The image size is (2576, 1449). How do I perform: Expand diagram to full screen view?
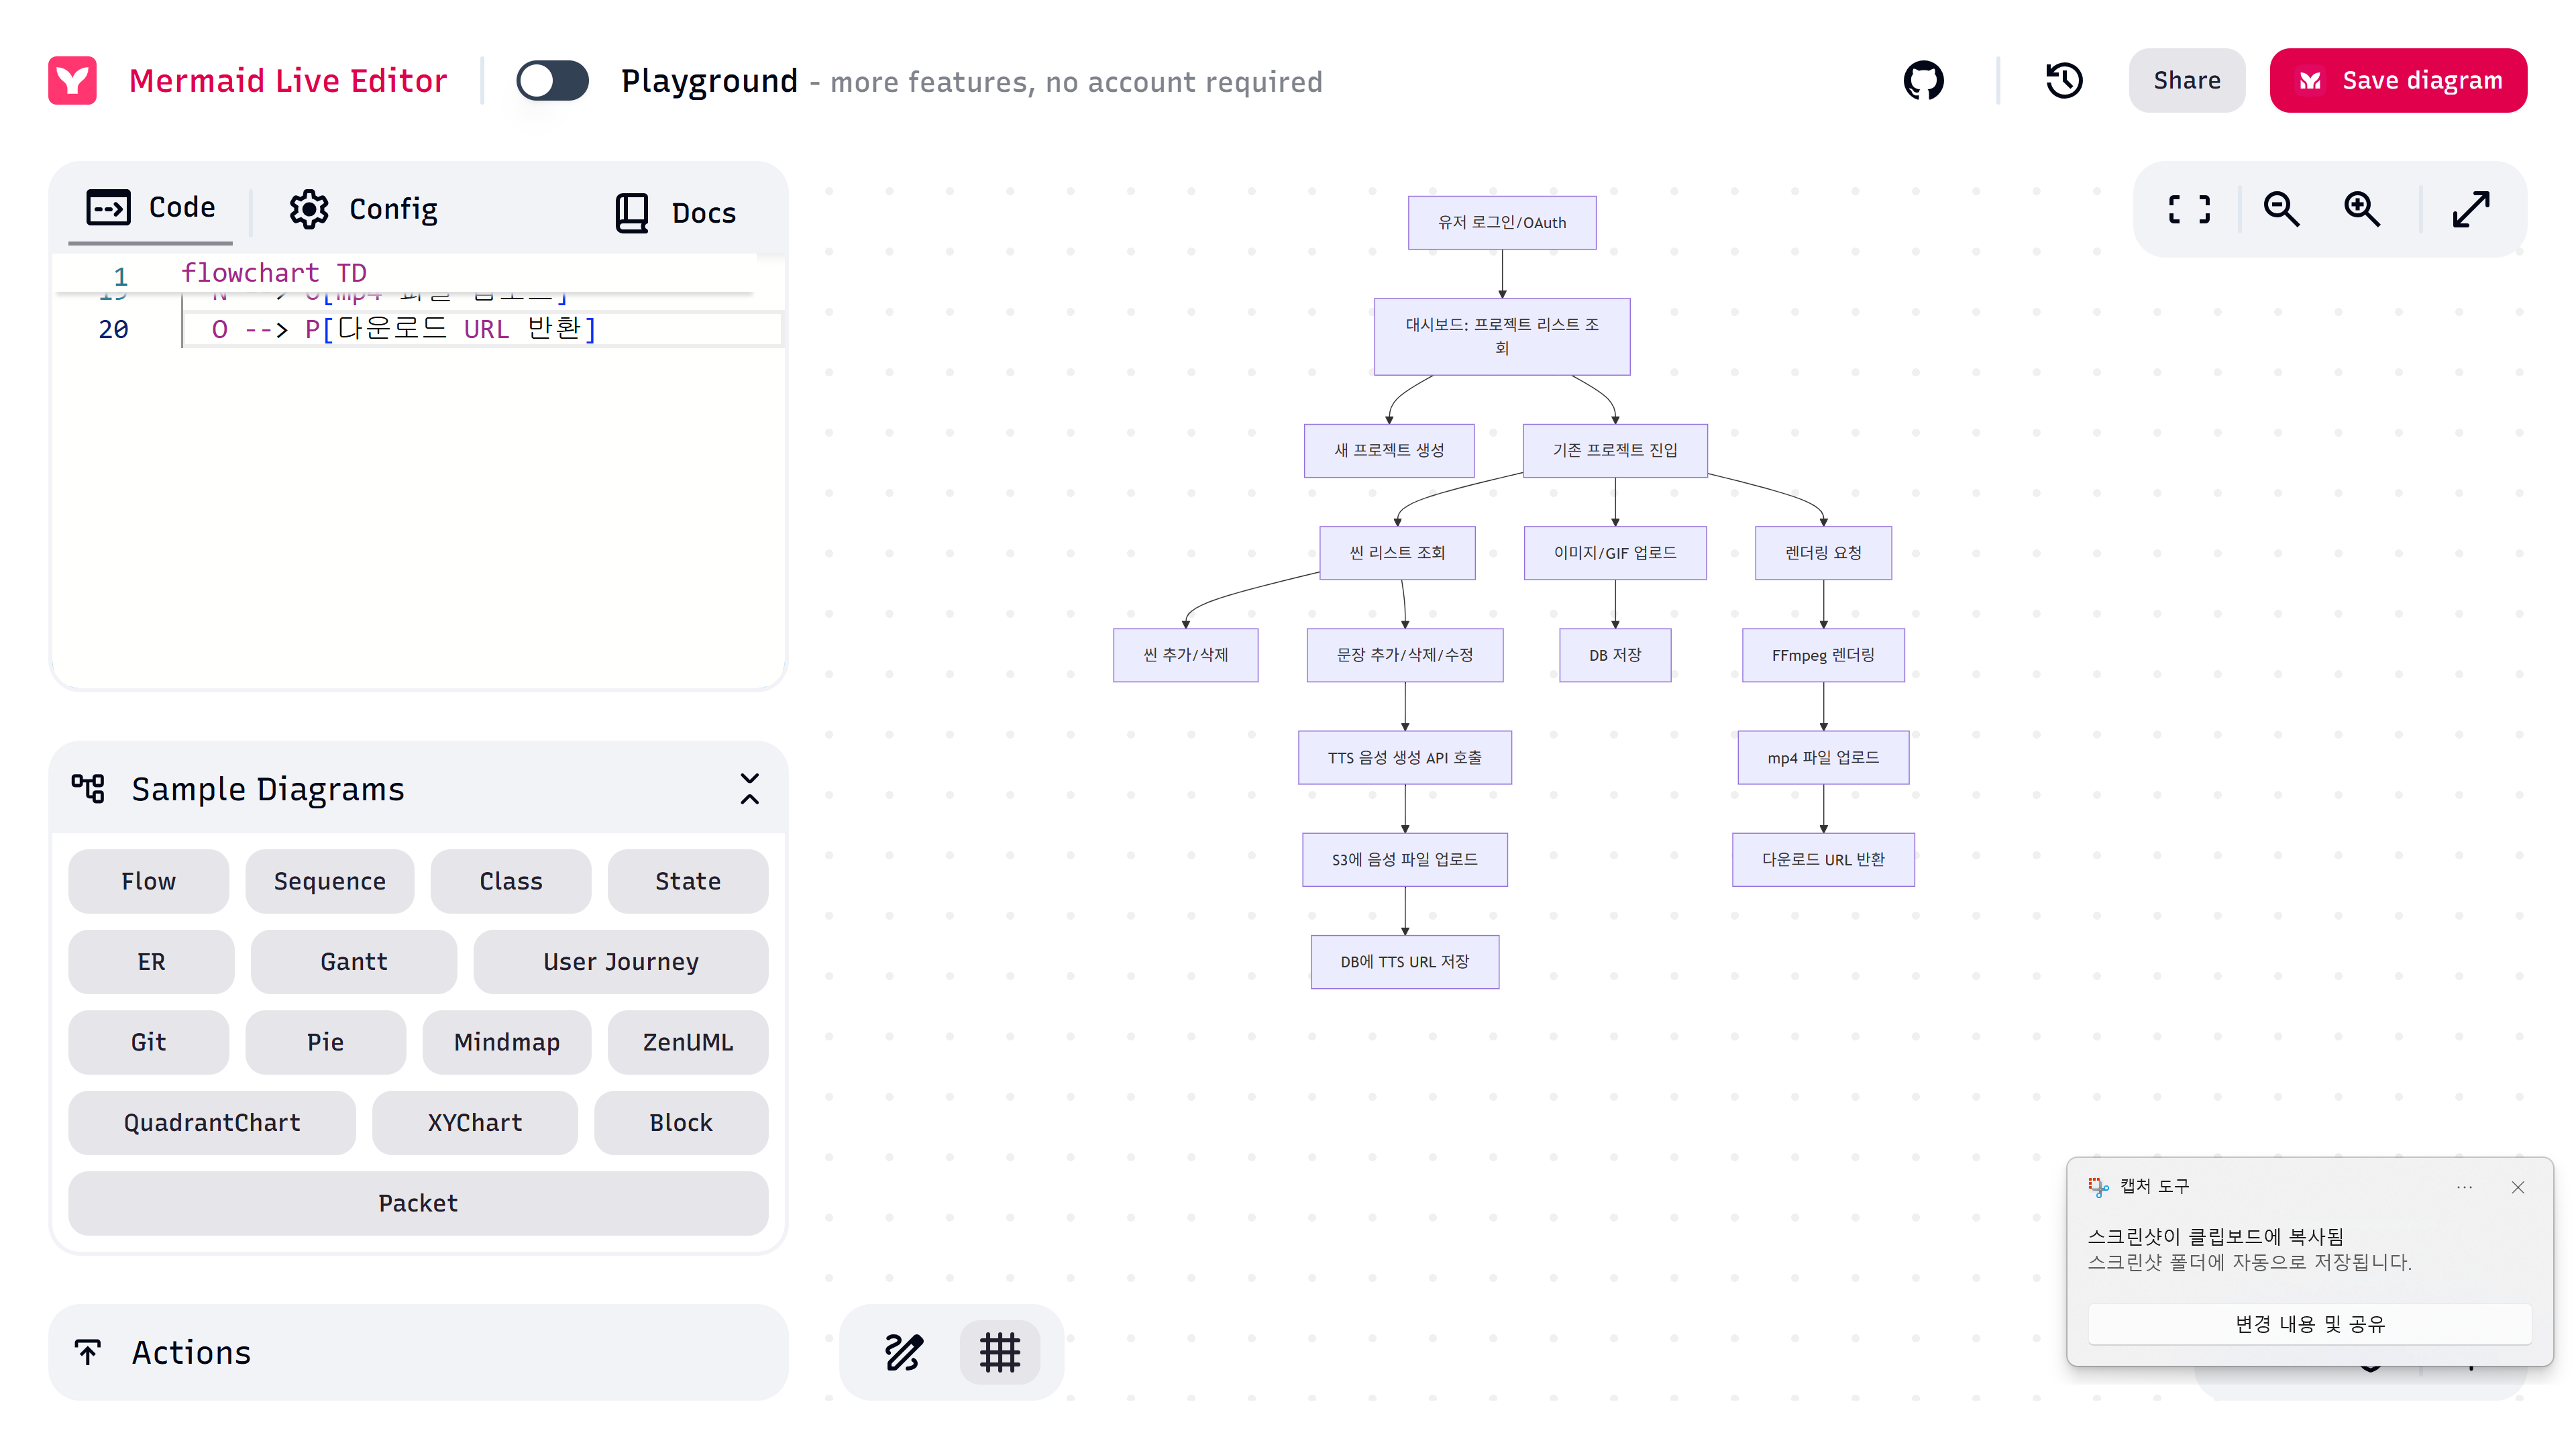2471,209
